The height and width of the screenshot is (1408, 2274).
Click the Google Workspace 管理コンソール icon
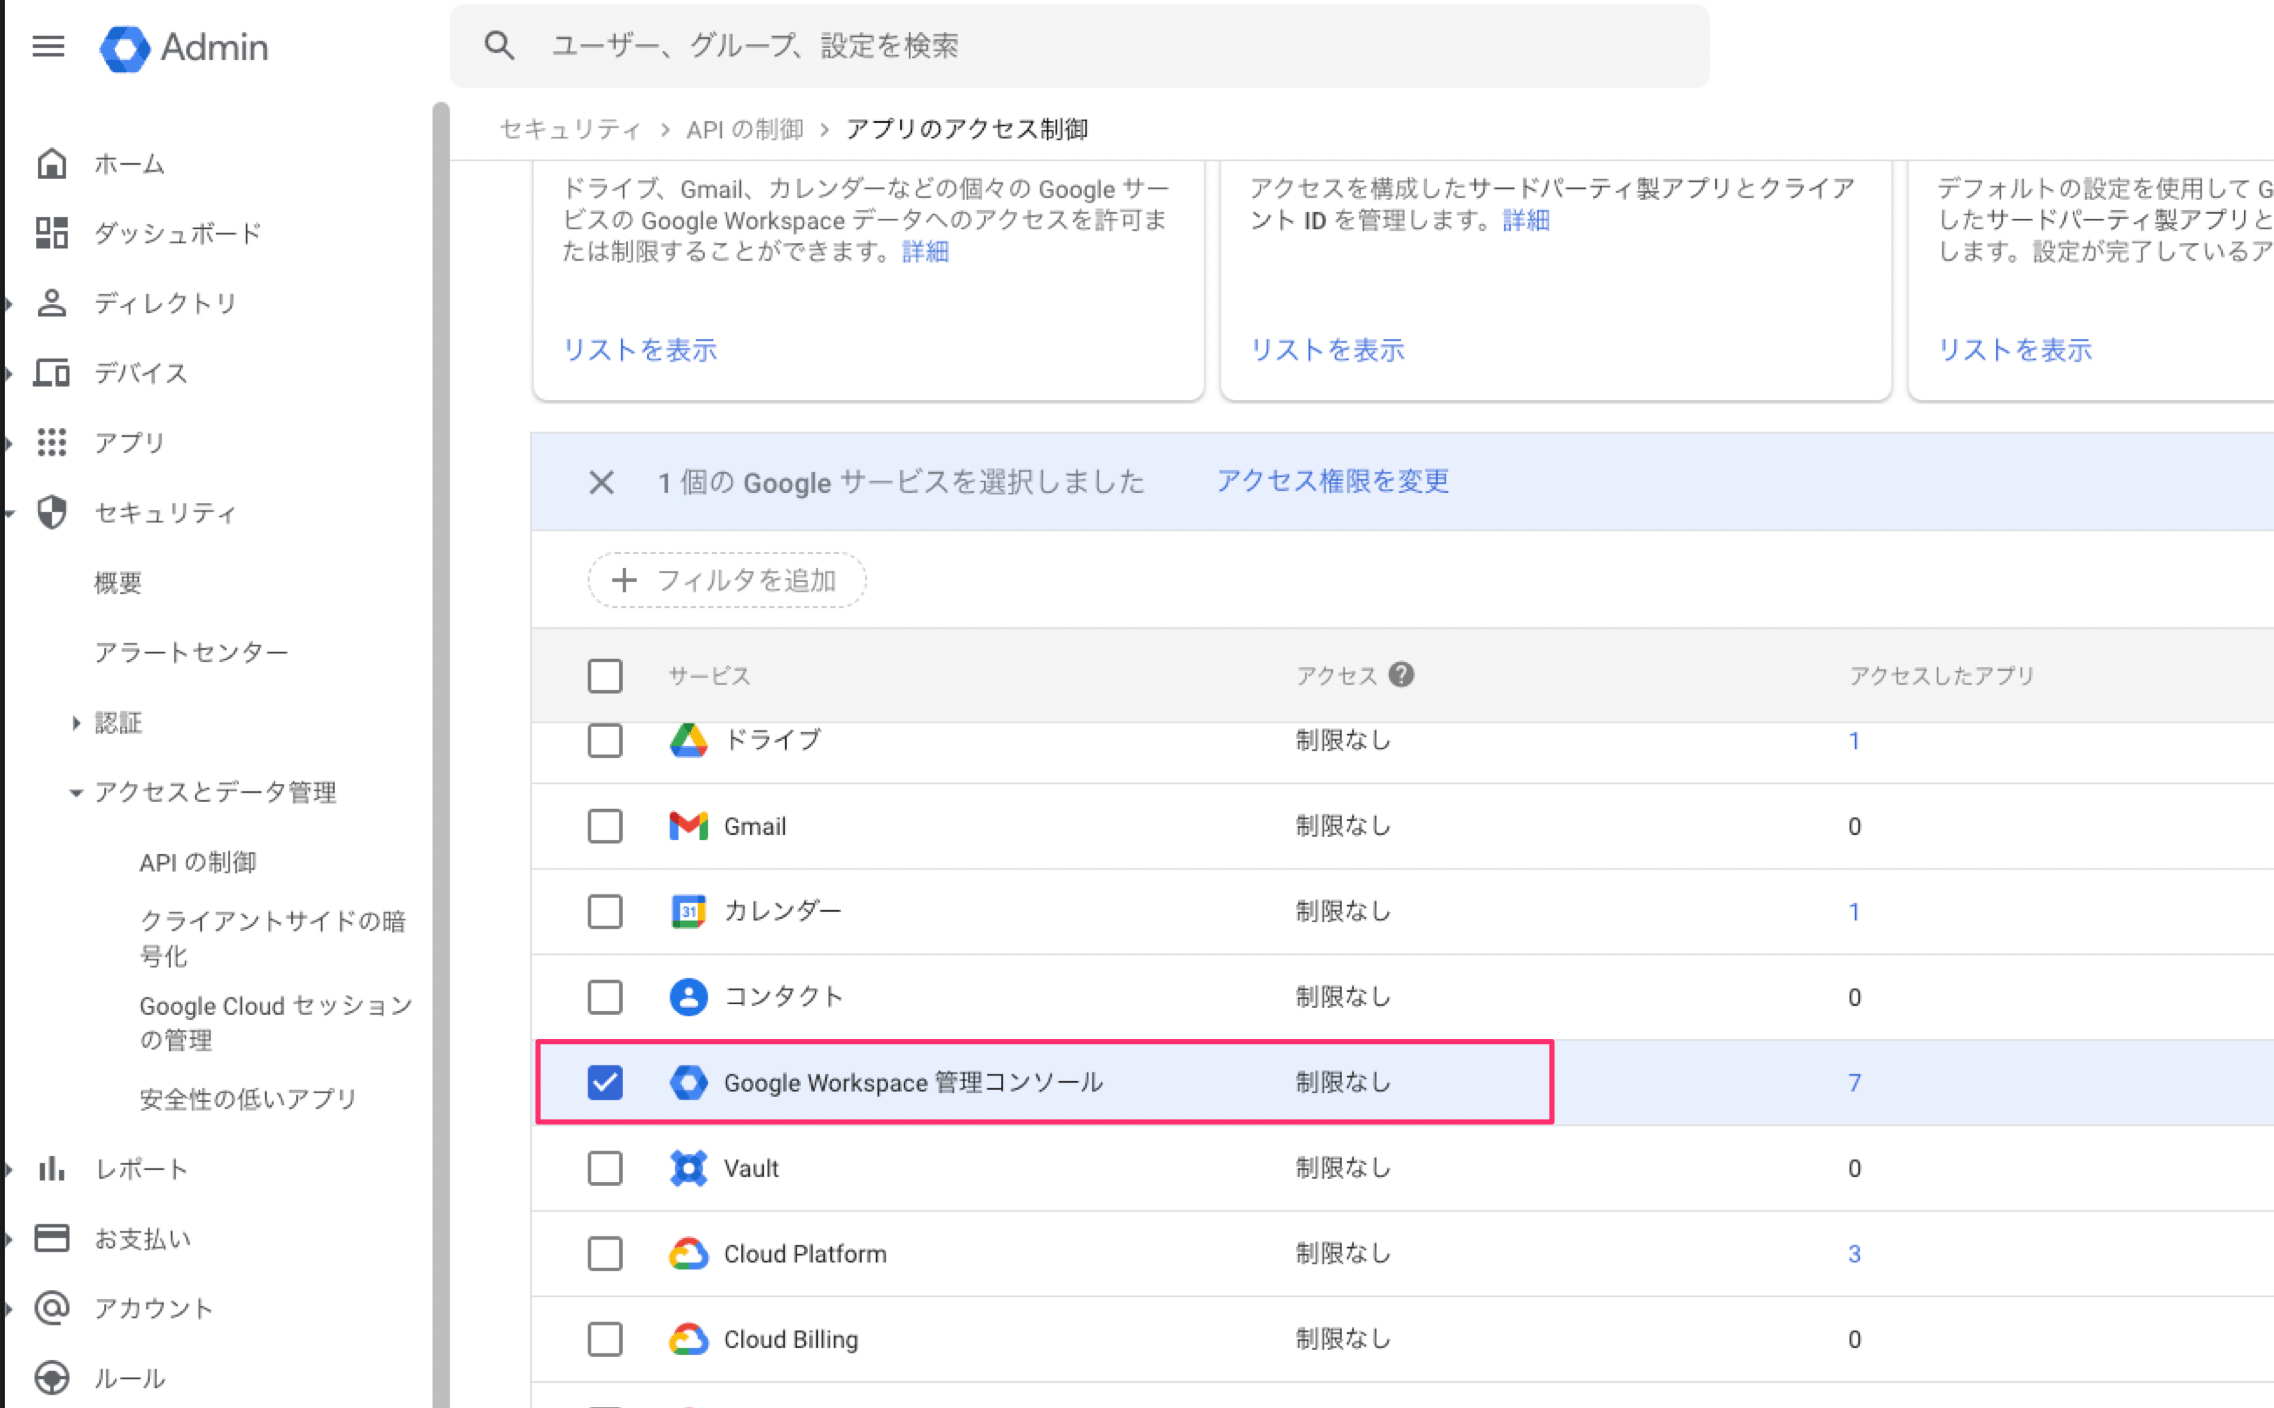688,1082
